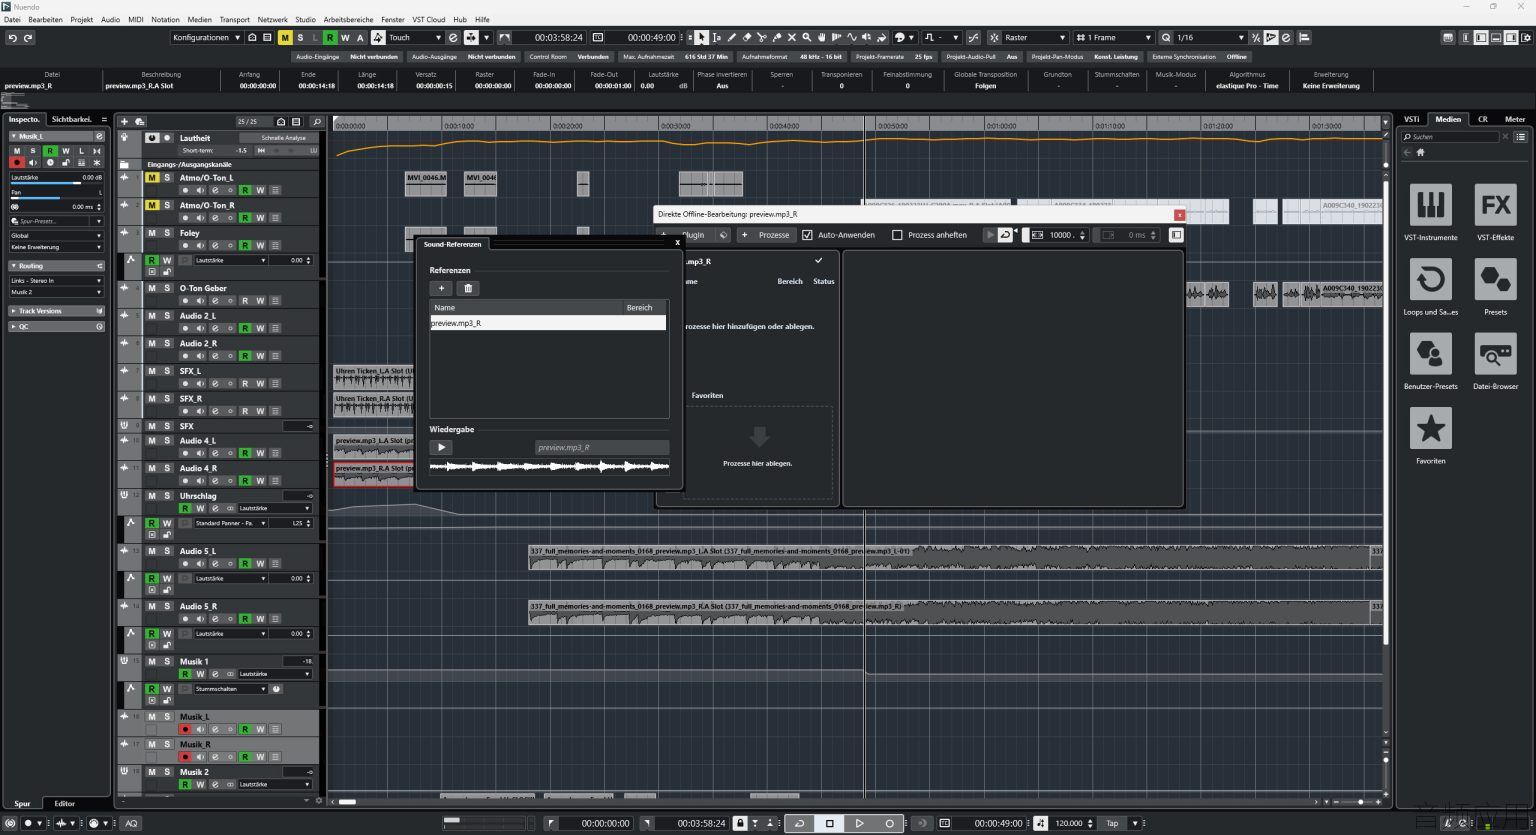
Task: Toggle read automation on O-Ton Geber track
Action: coord(245,300)
